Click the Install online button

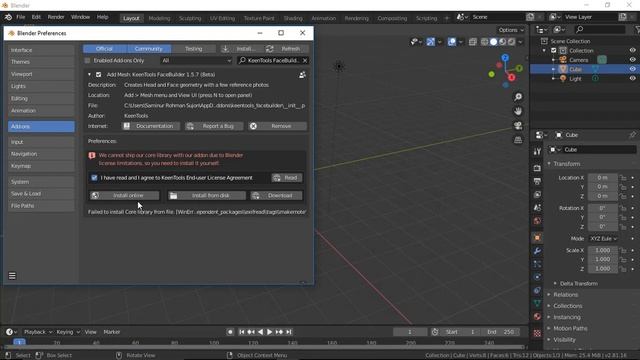[x=124, y=196]
